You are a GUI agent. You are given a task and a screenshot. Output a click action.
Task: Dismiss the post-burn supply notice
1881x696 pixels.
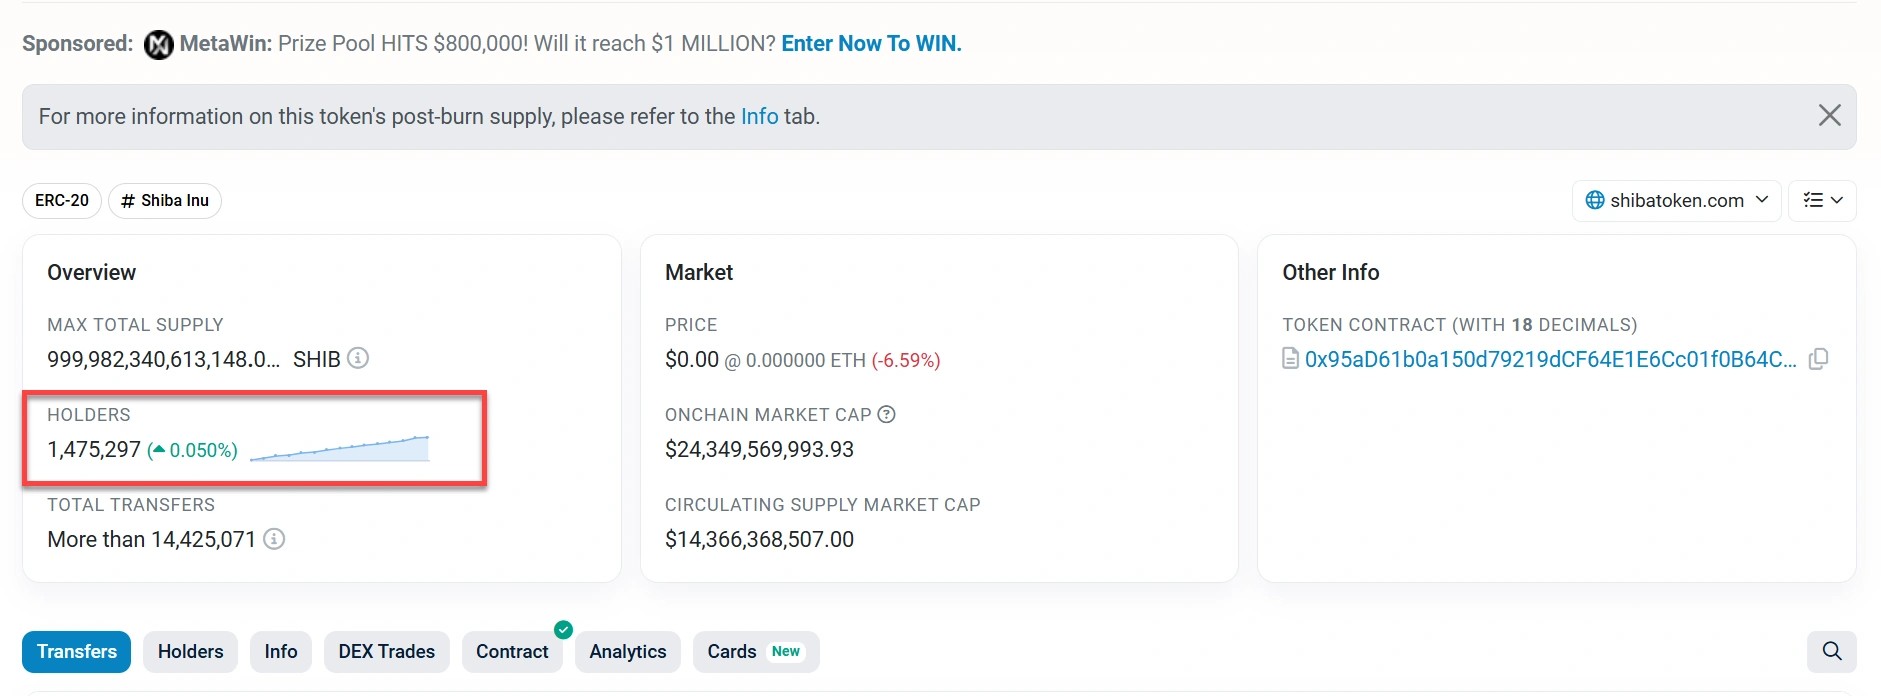1830,115
